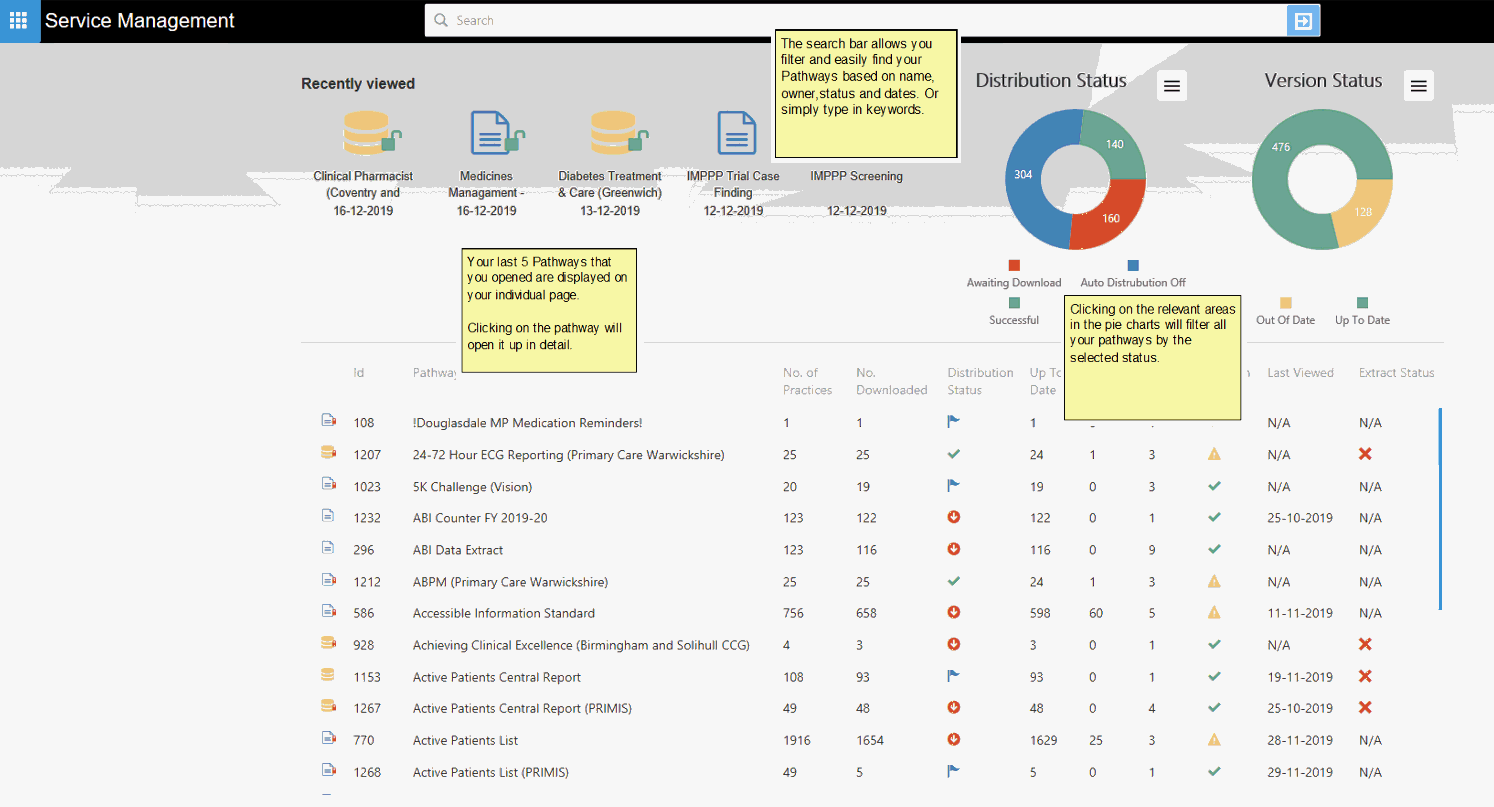
Task: Click the search submit arrow button
Action: click(1302, 21)
